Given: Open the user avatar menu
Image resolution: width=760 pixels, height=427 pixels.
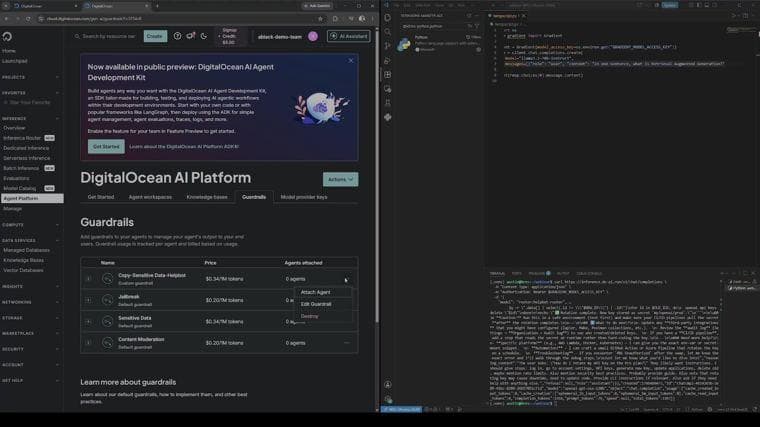Looking at the screenshot, I should coord(313,36).
